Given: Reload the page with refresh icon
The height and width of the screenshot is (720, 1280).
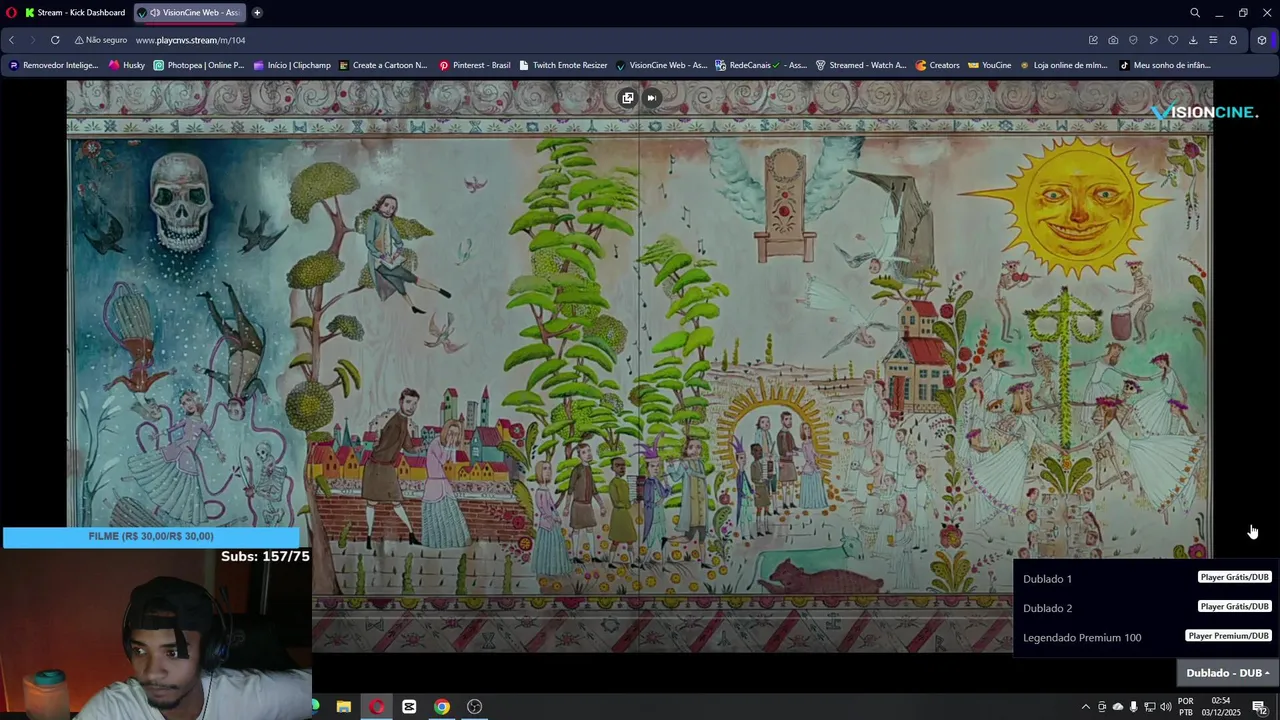Looking at the screenshot, I should [55, 40].
